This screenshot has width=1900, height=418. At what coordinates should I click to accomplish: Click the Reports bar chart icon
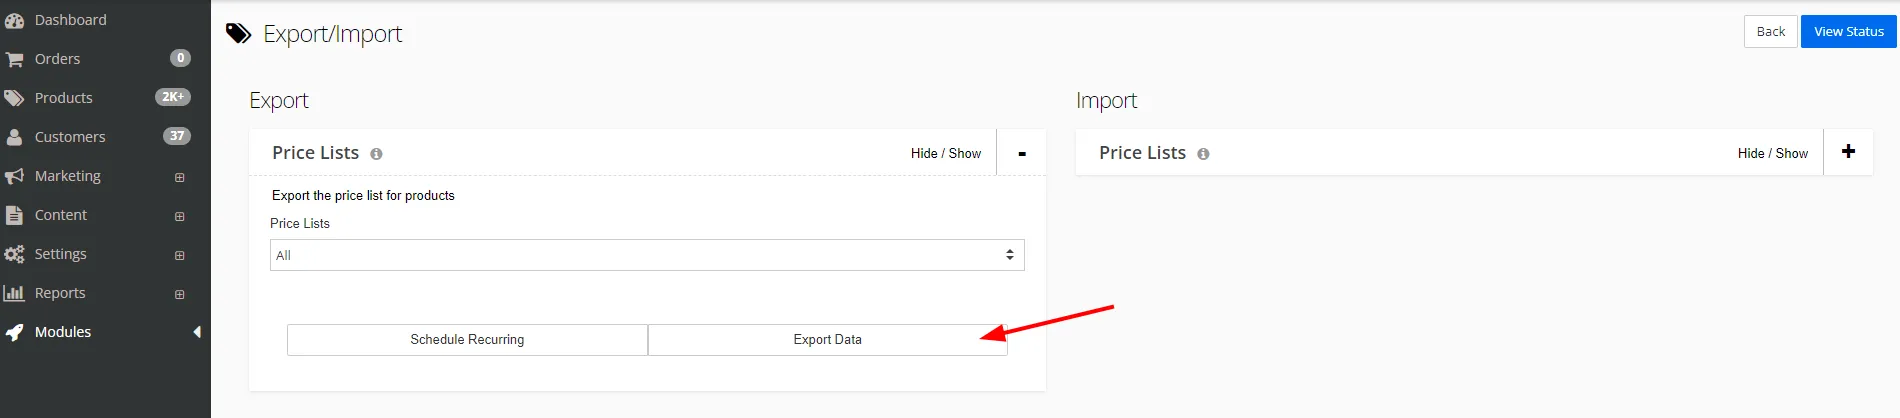[14, 293]
